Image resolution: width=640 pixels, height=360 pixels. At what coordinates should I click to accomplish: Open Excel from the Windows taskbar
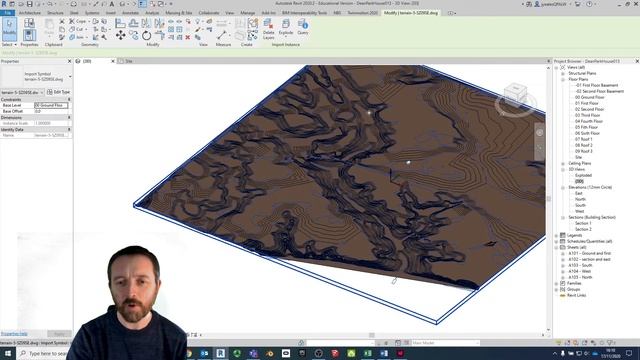click(x=367, y=353)
